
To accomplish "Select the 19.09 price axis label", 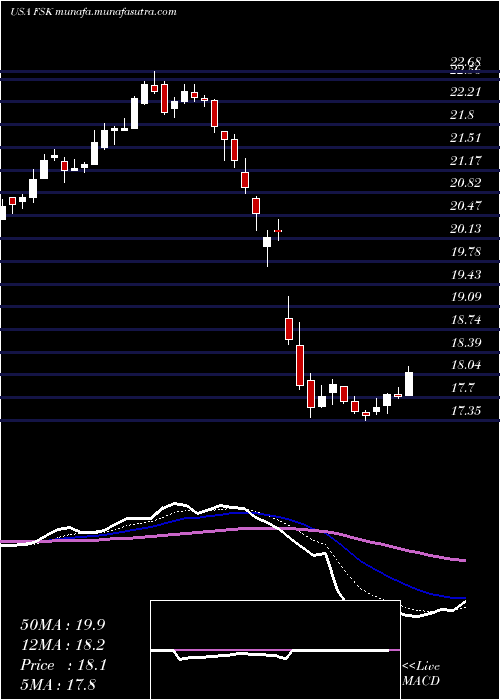I will [465, 297].
